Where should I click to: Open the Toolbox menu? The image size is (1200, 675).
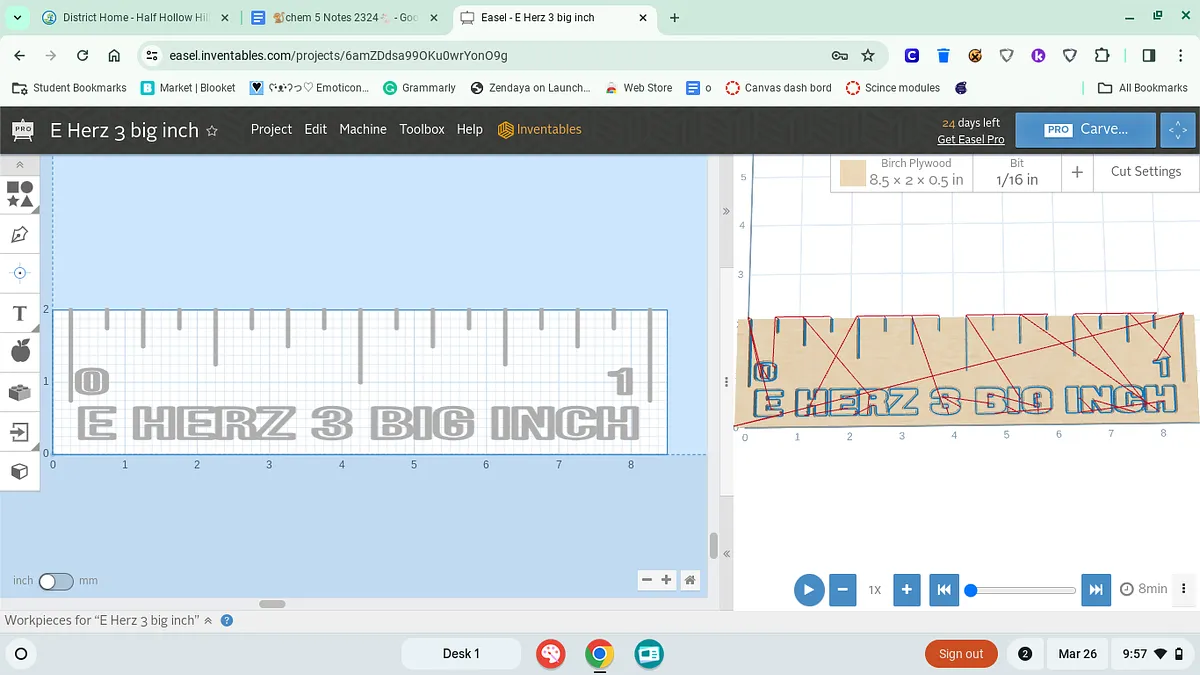[x=421, y=129]
